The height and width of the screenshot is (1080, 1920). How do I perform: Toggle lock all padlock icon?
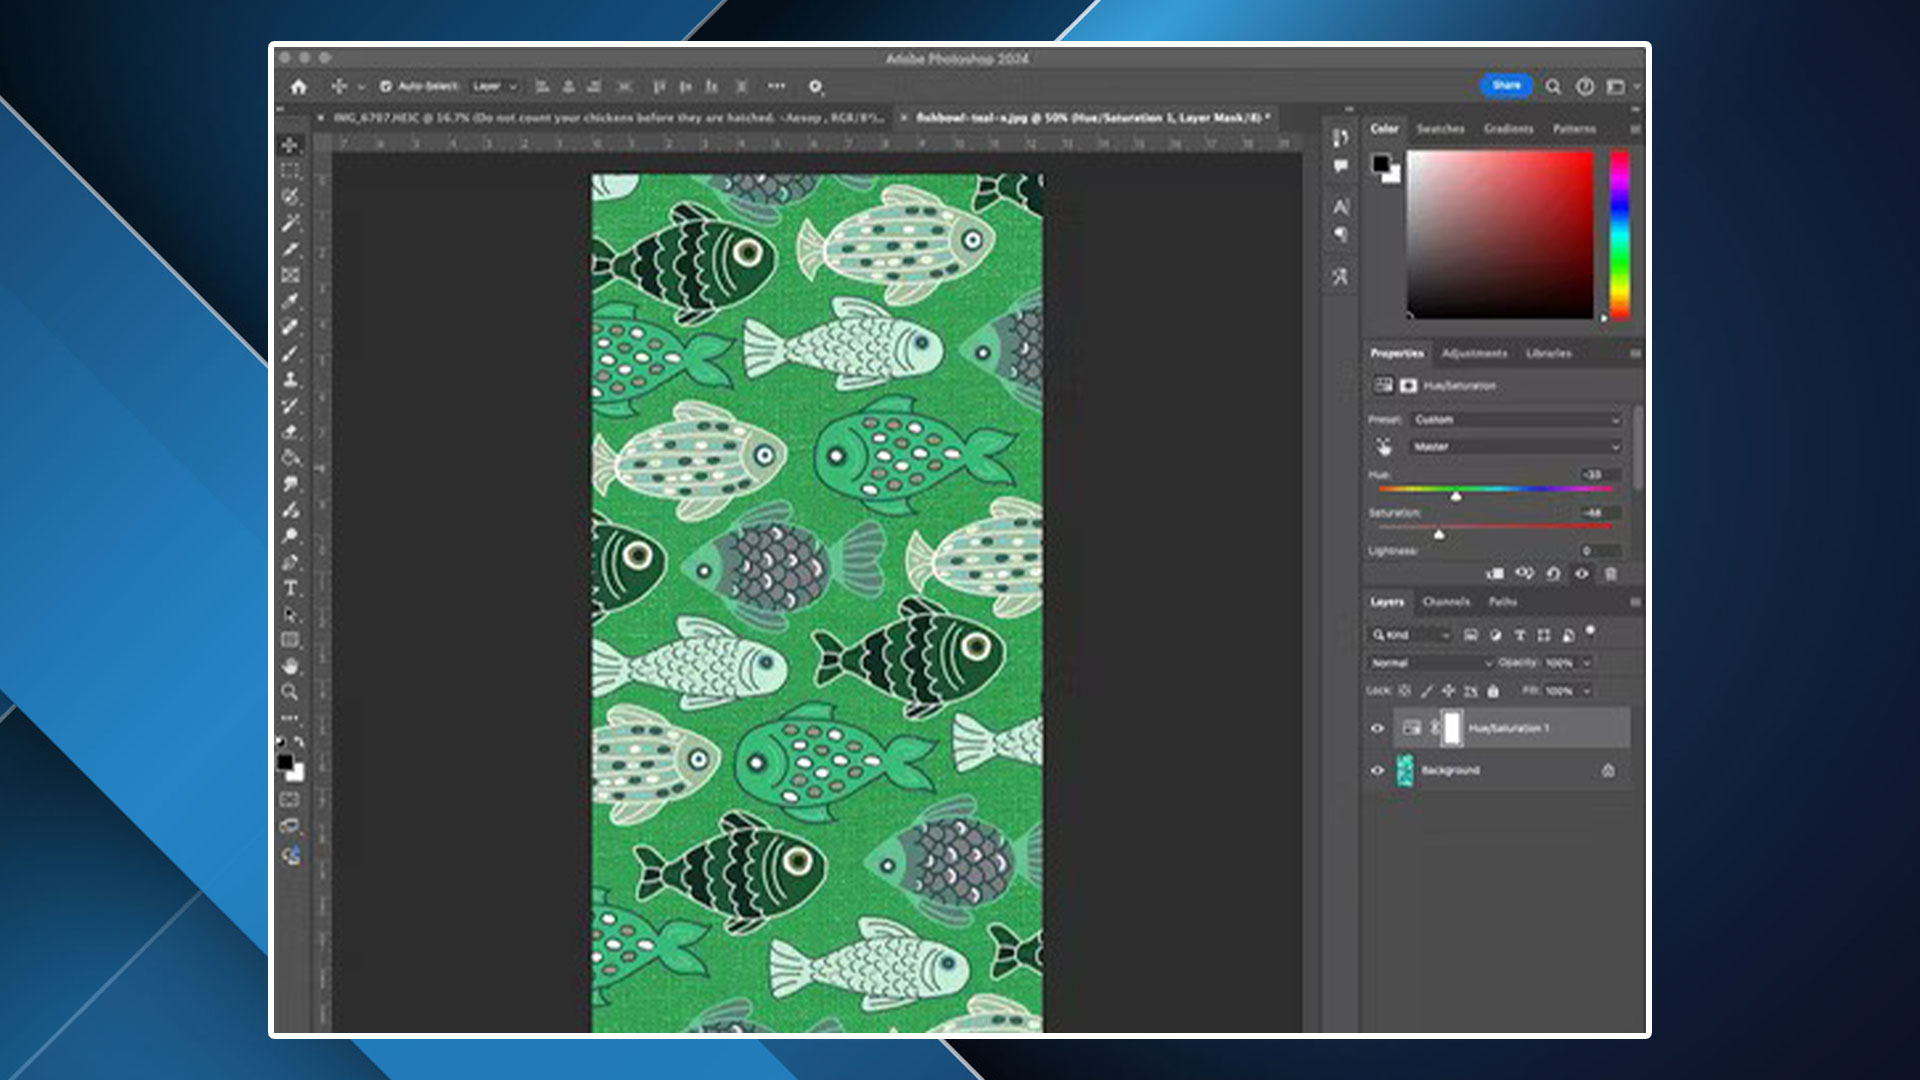point(1493,691)
